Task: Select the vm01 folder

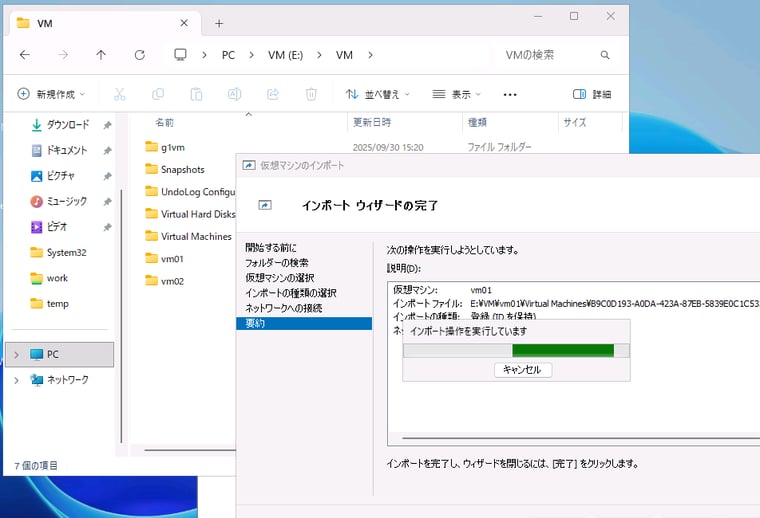Action: pyautogui.click(x=164, y=258)
